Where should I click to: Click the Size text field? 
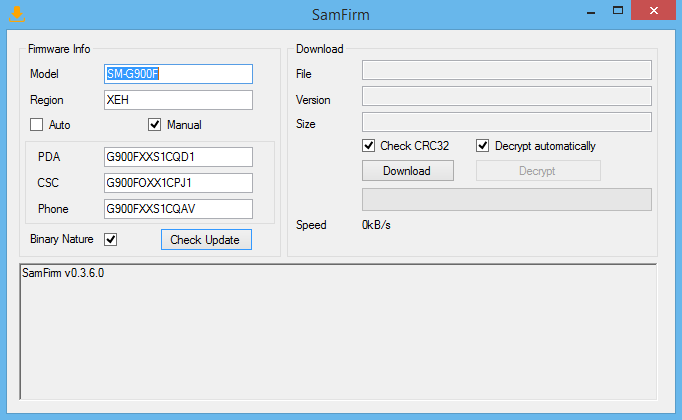click(507, 122)
